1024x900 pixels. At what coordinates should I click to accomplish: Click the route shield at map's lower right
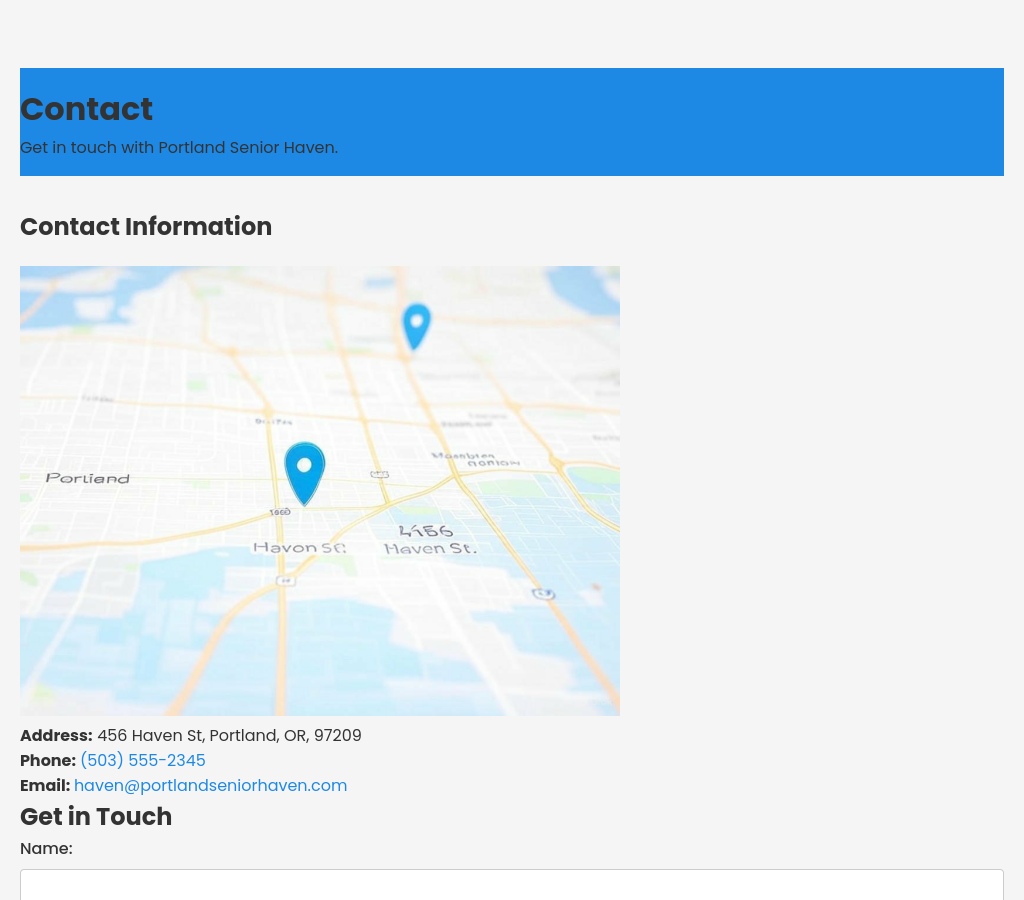(543, 594)
